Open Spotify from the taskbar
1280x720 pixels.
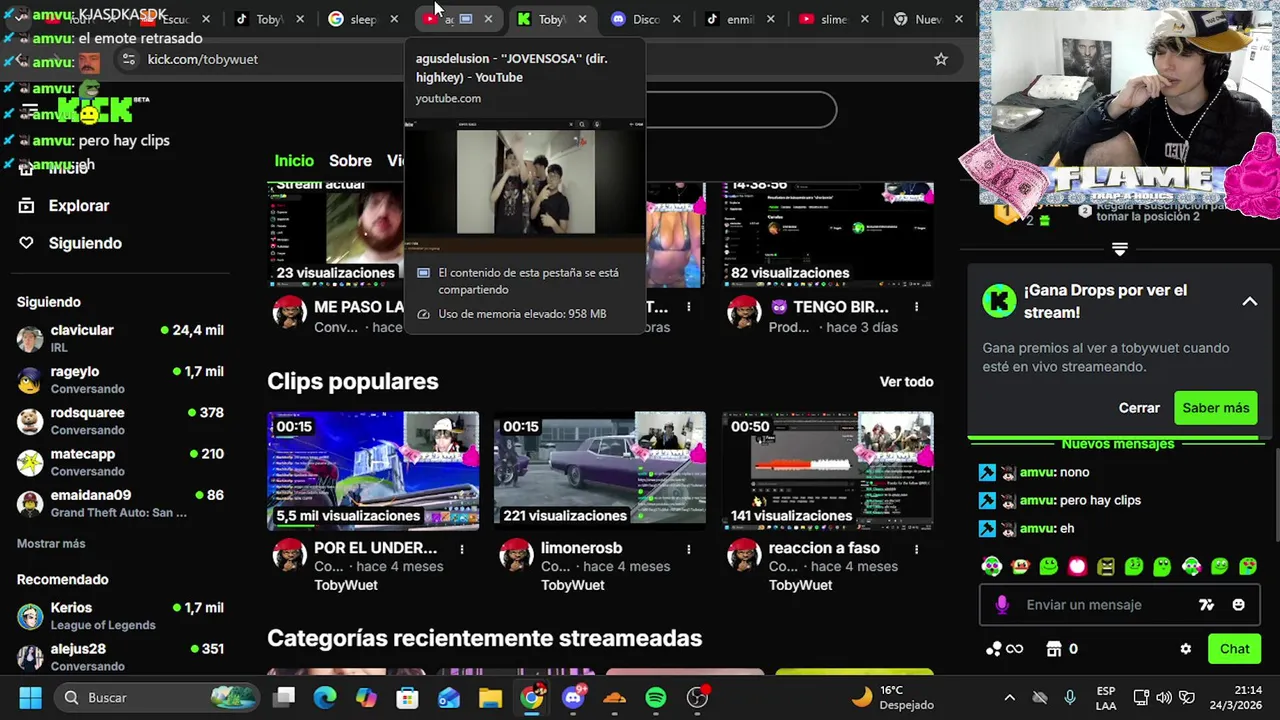click(656, 697)
